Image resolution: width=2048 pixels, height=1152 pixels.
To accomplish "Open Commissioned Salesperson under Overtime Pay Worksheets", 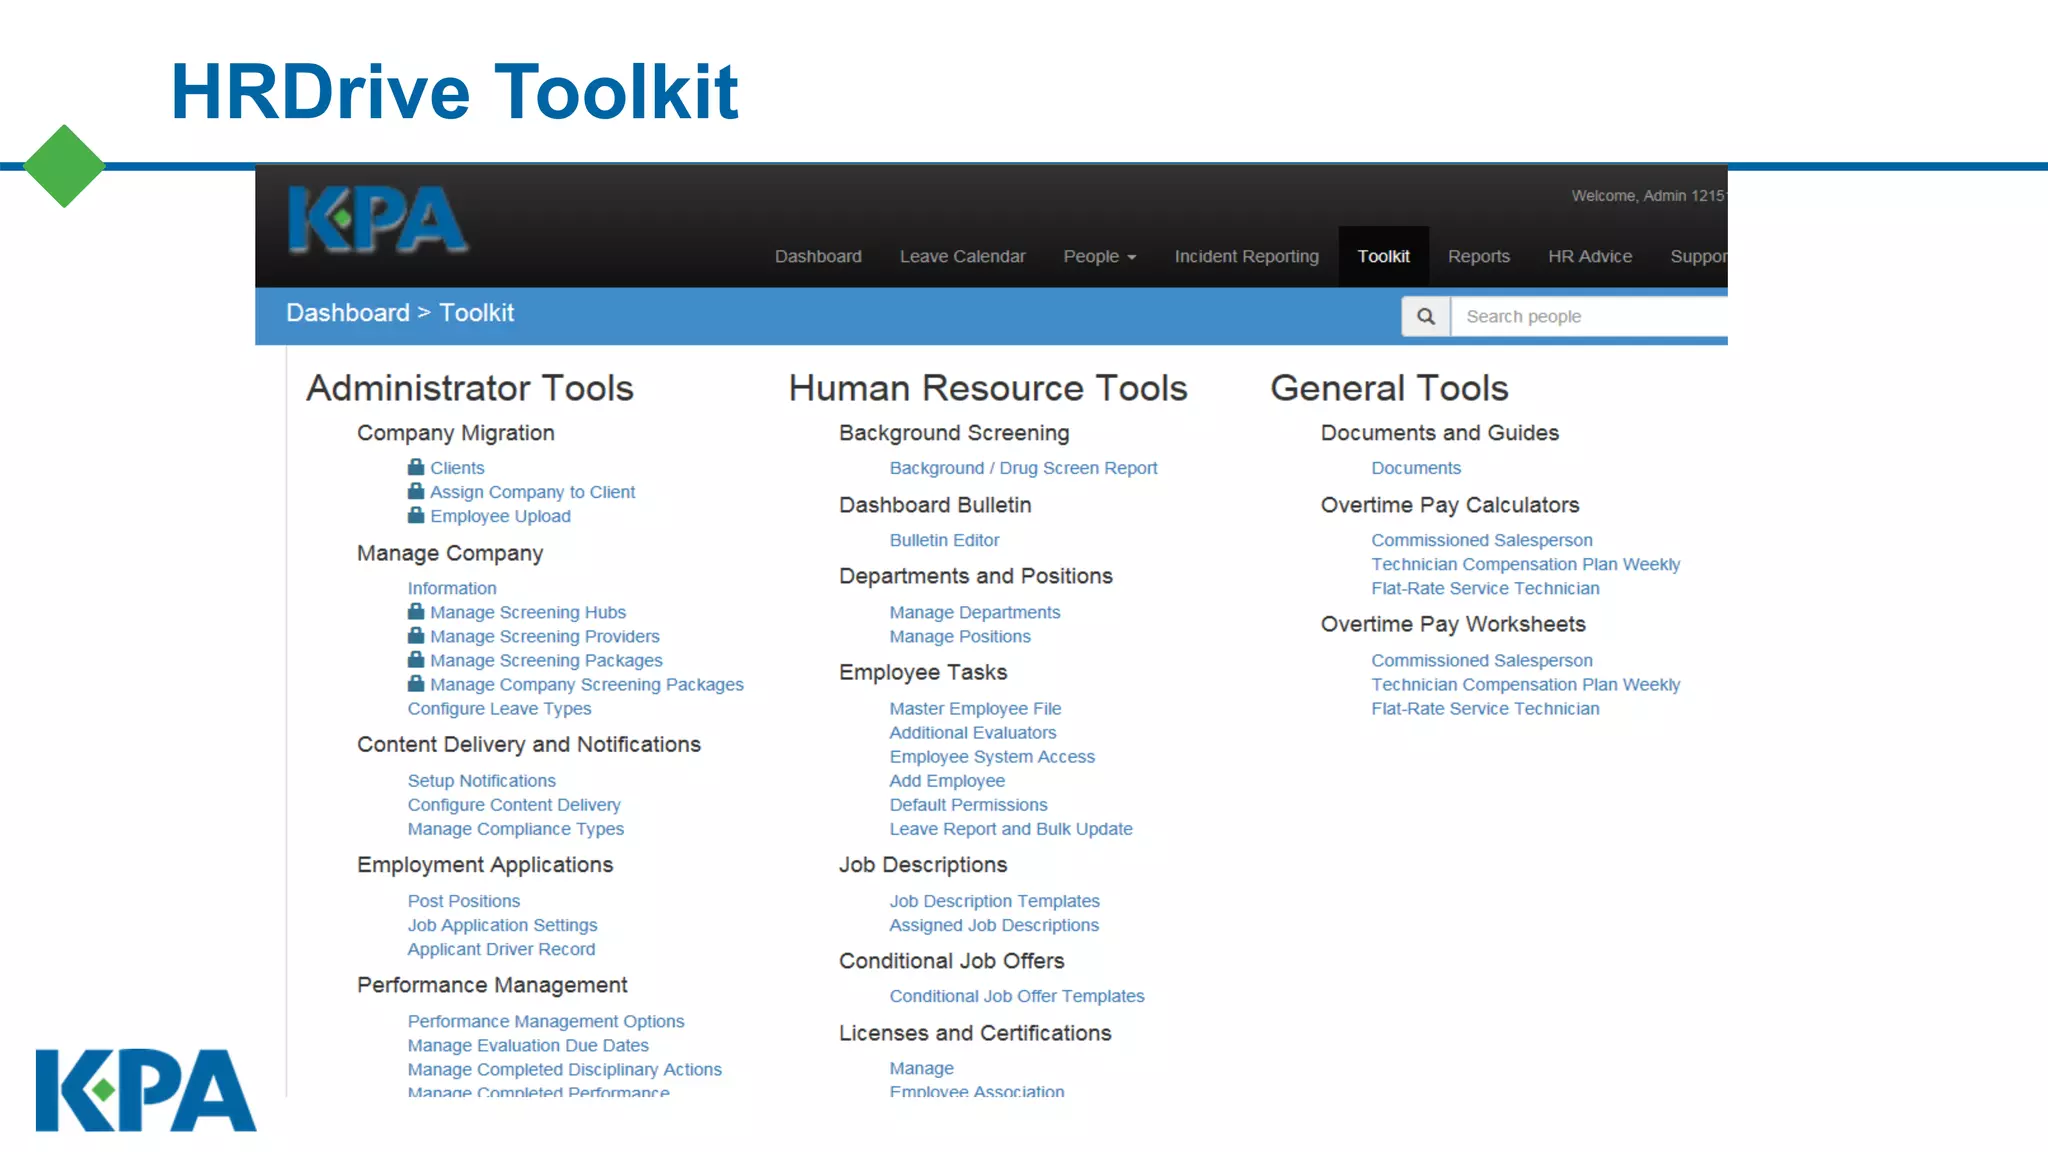I will [x=1481, y=660].
